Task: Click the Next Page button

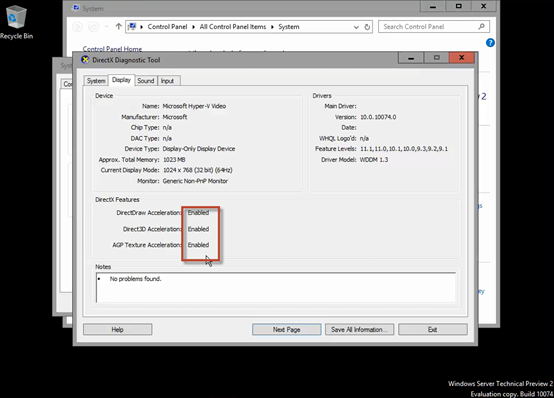Action: [287, 329]
